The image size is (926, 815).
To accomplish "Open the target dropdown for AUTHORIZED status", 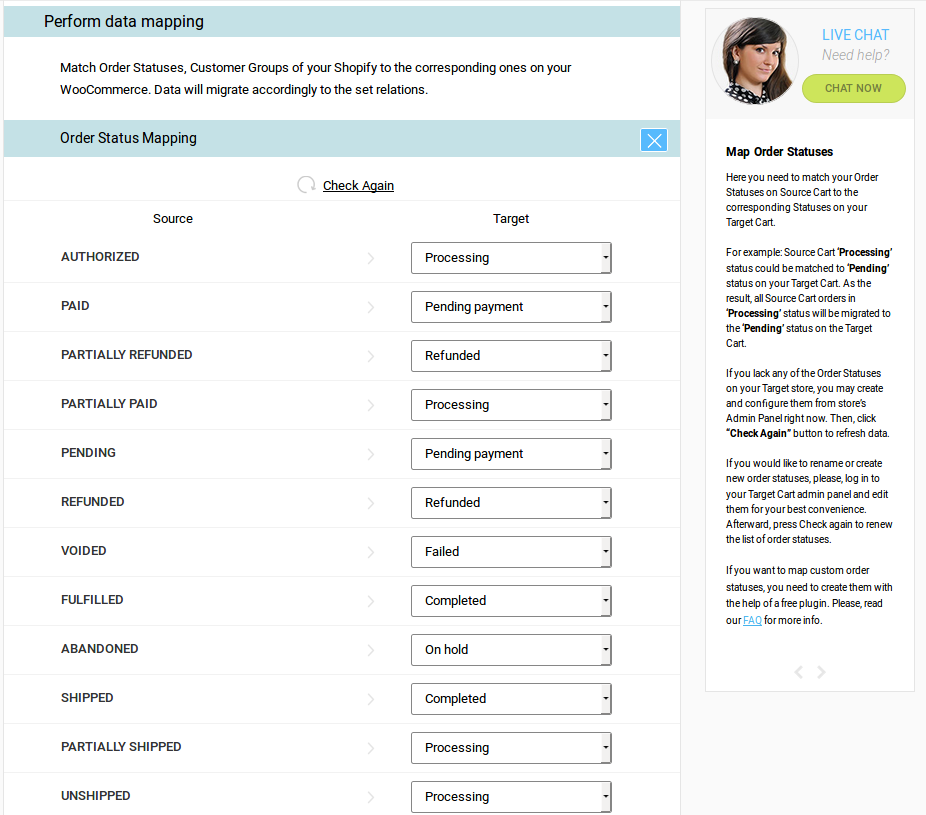I will point(511,257).
